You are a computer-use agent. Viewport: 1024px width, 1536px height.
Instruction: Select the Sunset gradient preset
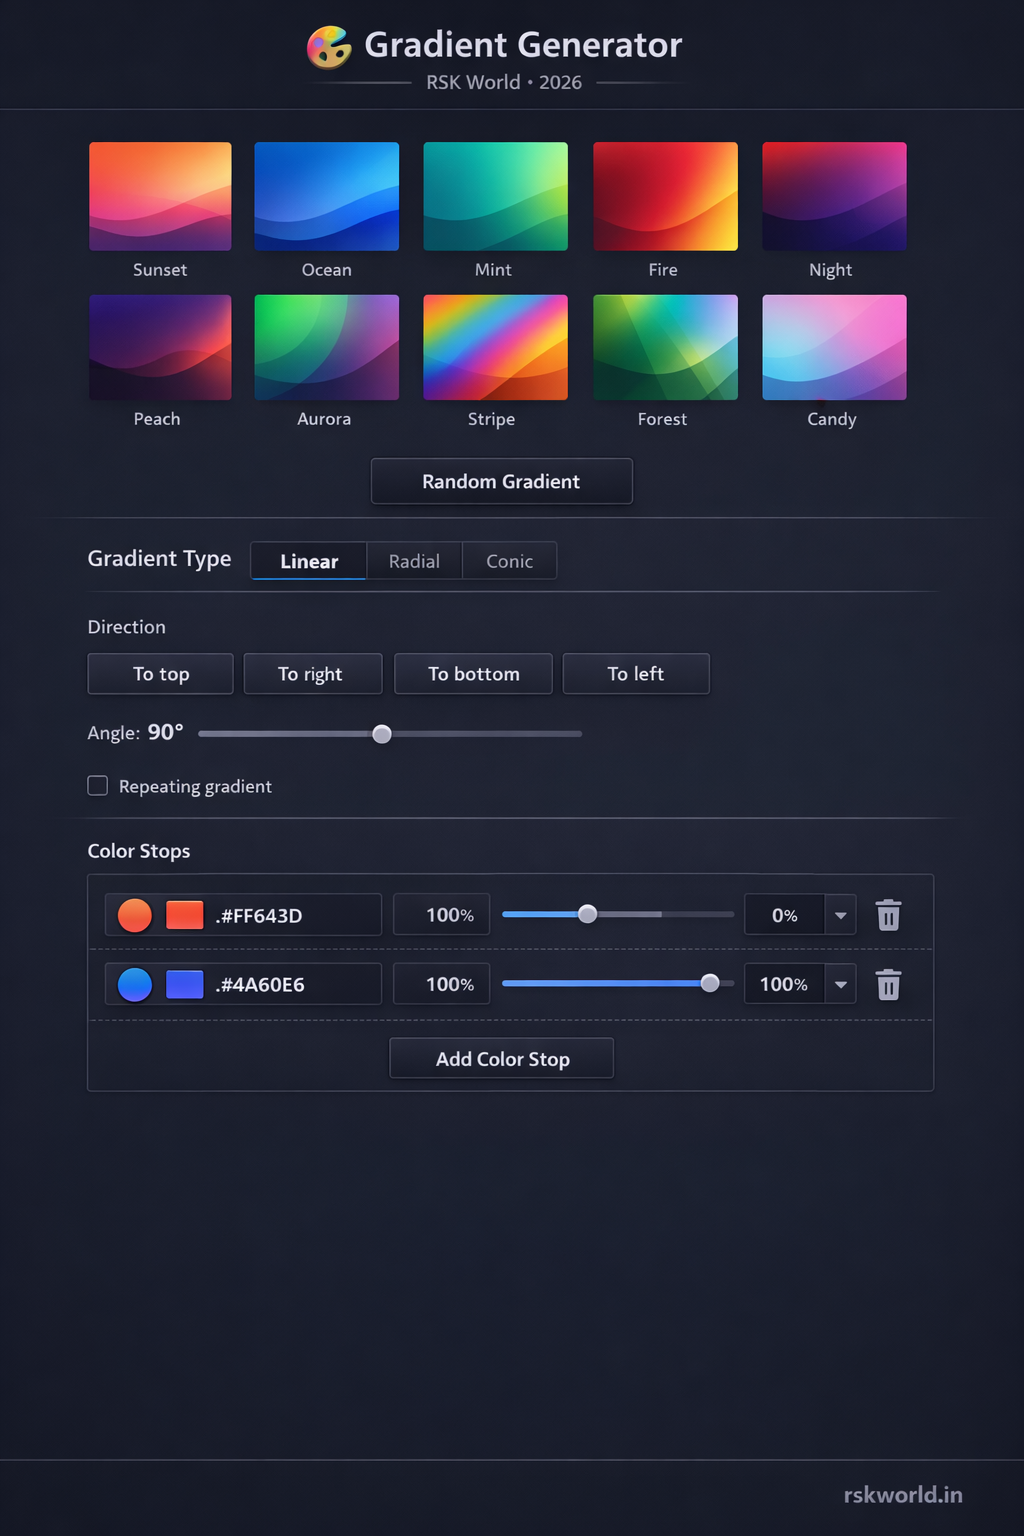160,195
